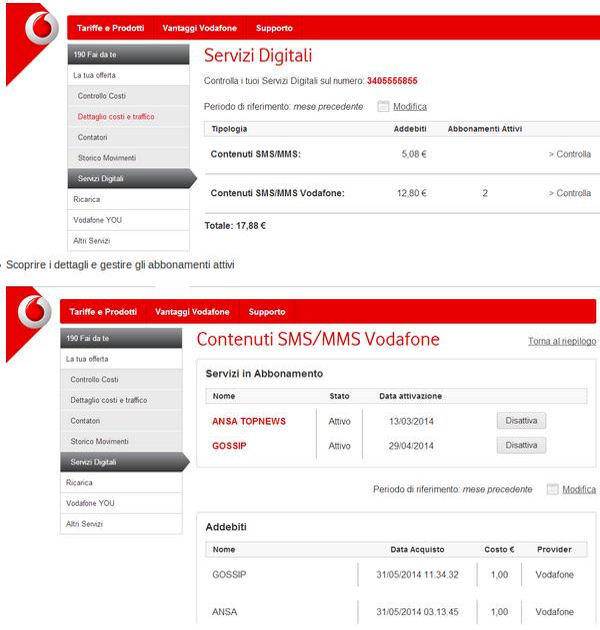Image resolution: width=600 pixels, height=630 pixels.
Task: Disattiva the ANSA TOPNEWS subscription
Action: 521,421
